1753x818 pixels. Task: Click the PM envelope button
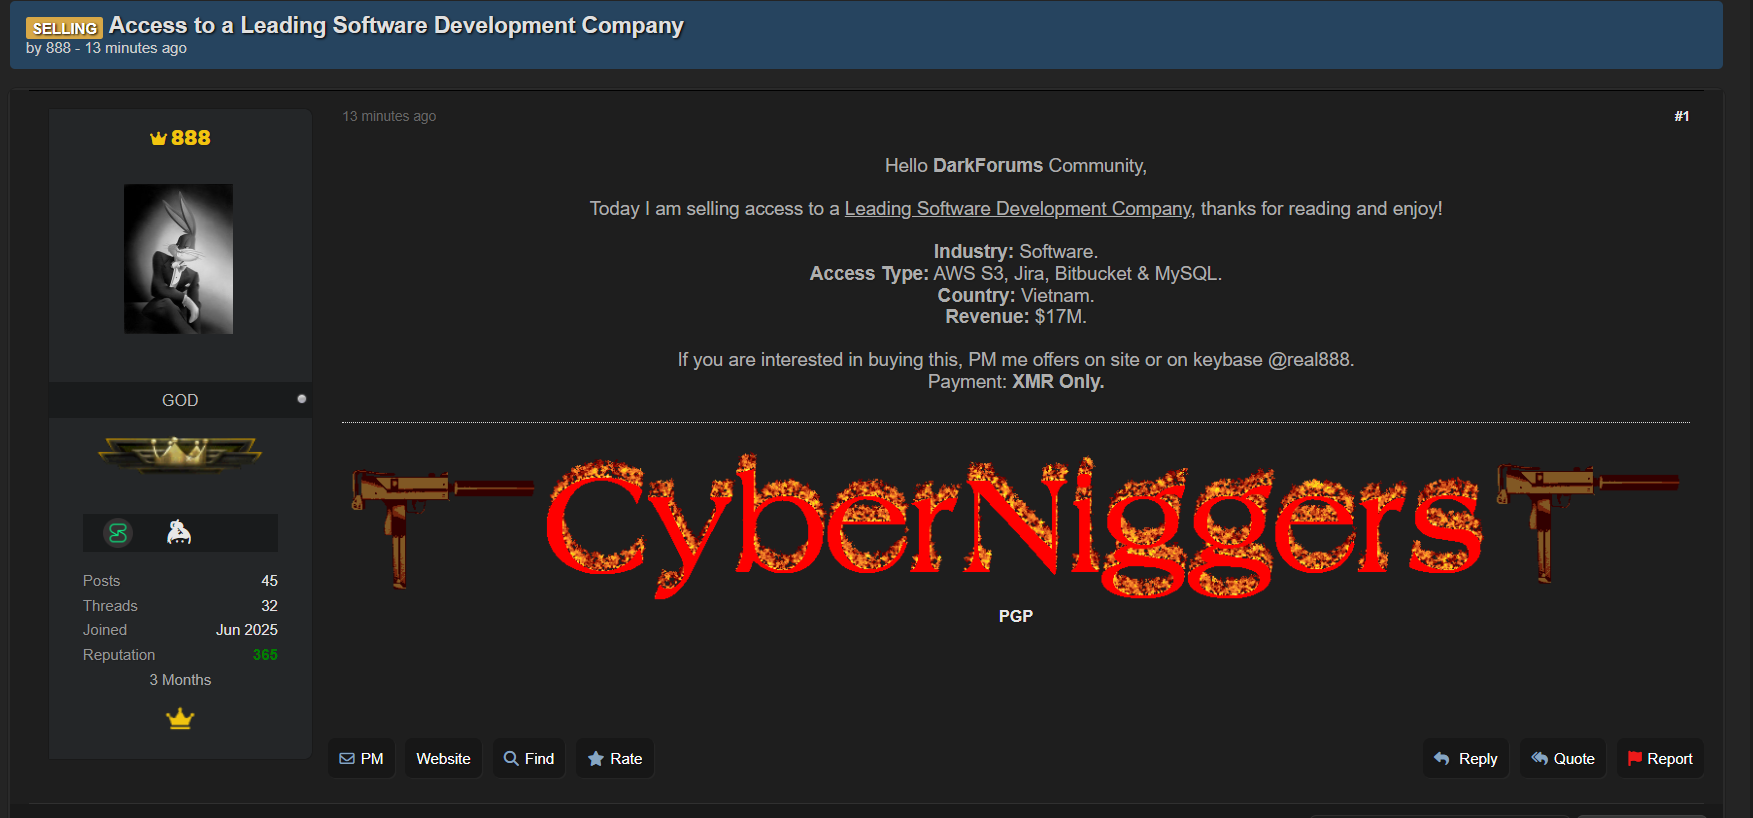click(361, 759)
